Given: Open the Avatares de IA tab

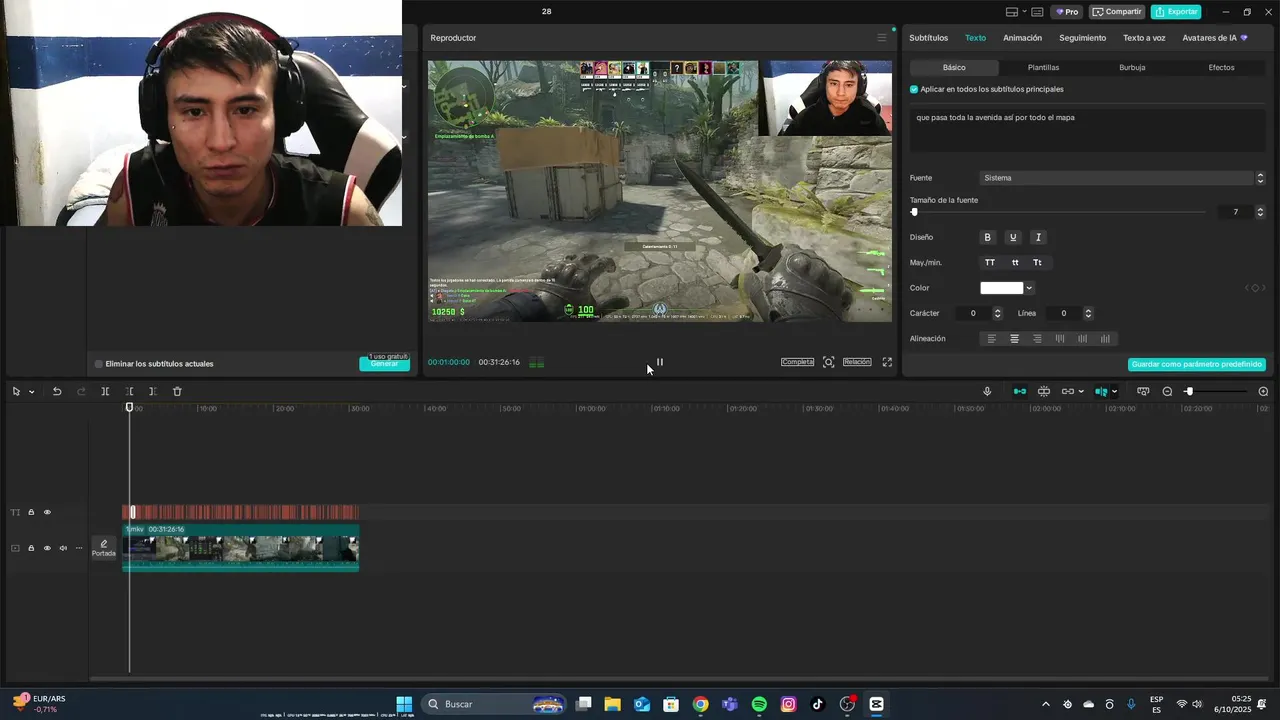Looking at the screenshot, I should click(1214, 38).
